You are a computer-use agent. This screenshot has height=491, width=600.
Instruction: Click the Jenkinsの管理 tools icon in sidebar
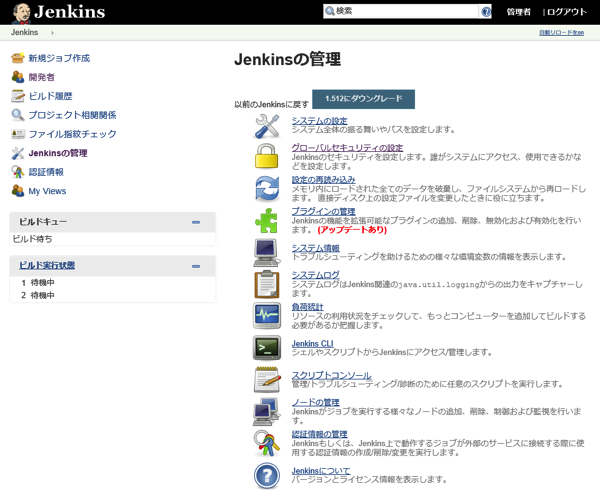(x=18, y=153)
